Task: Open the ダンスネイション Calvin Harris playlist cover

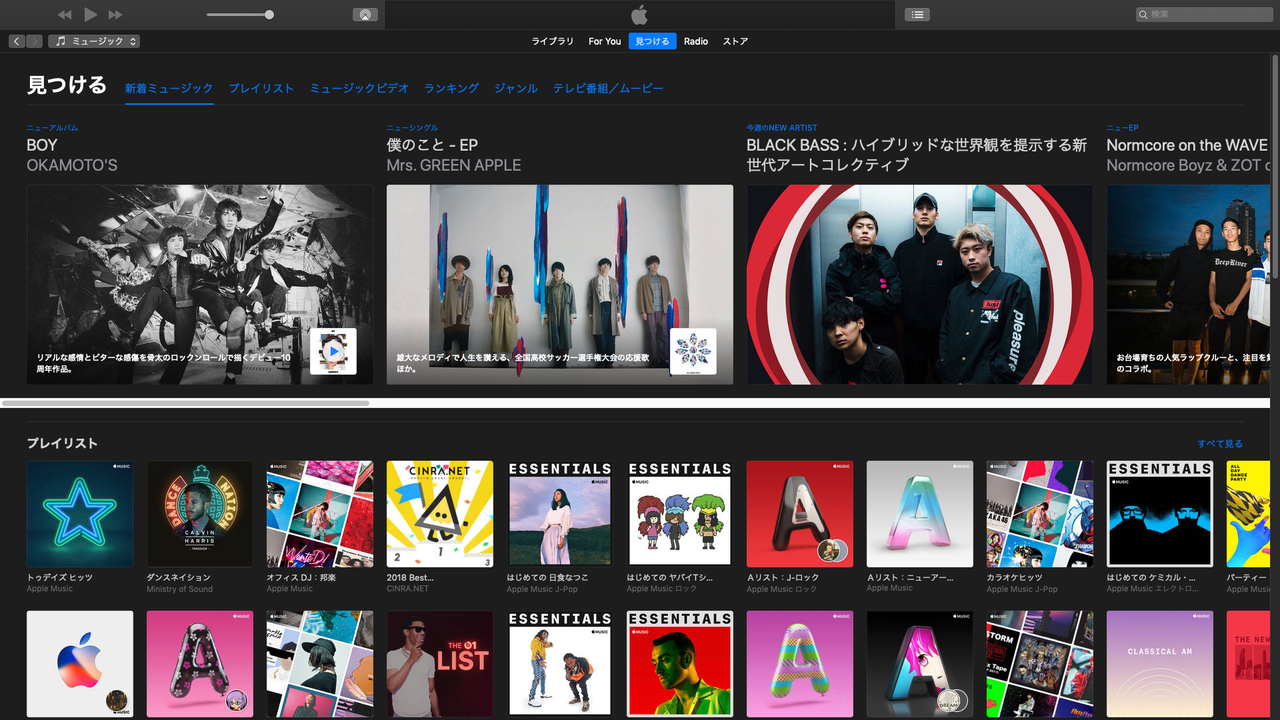Action: [200, 514]
